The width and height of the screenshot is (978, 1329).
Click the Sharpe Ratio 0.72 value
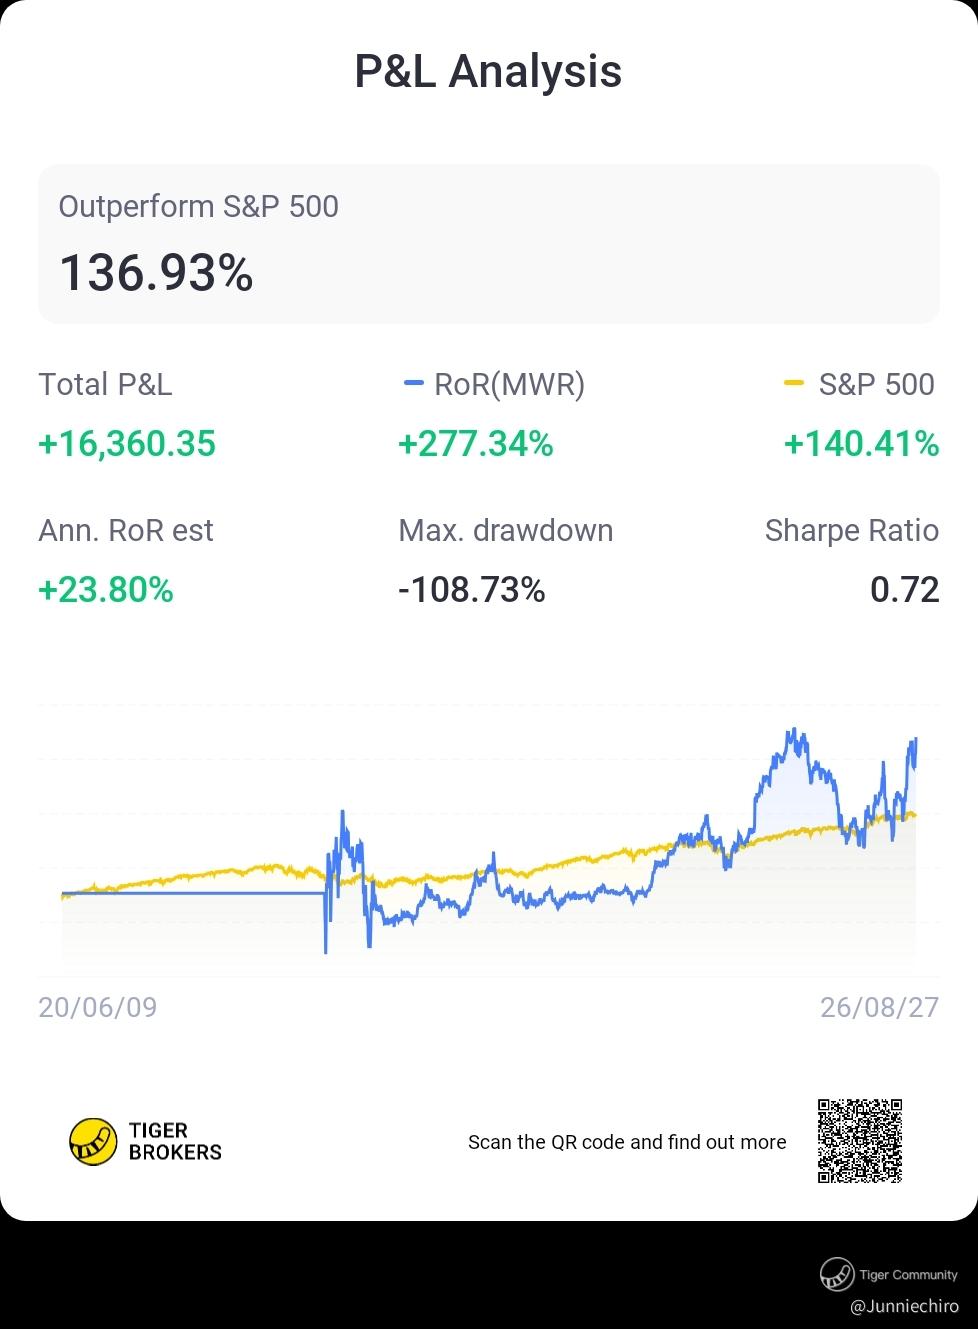[x=905, y=590]
